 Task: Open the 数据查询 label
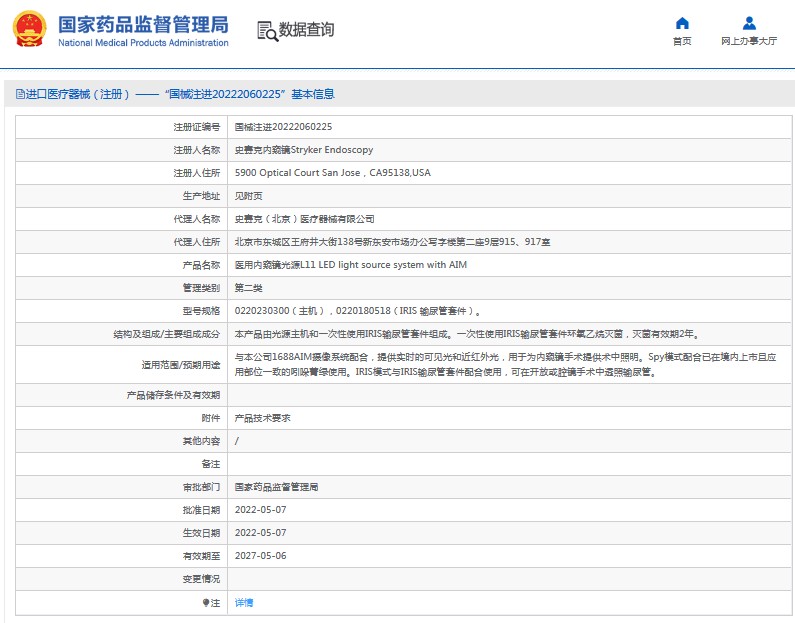(x=306, y=29)
